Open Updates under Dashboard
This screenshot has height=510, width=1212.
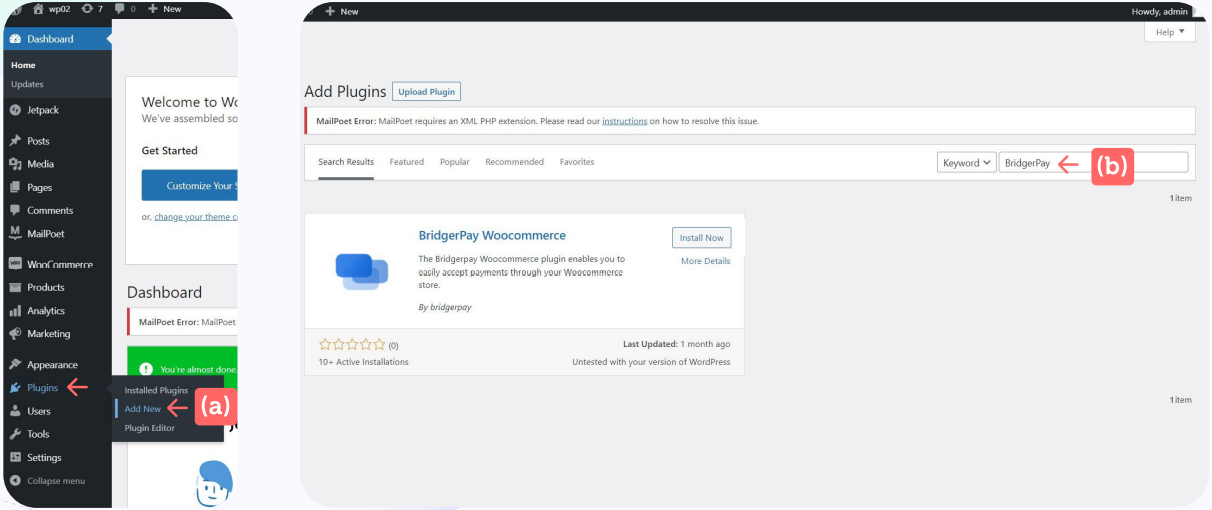[27, 84]
